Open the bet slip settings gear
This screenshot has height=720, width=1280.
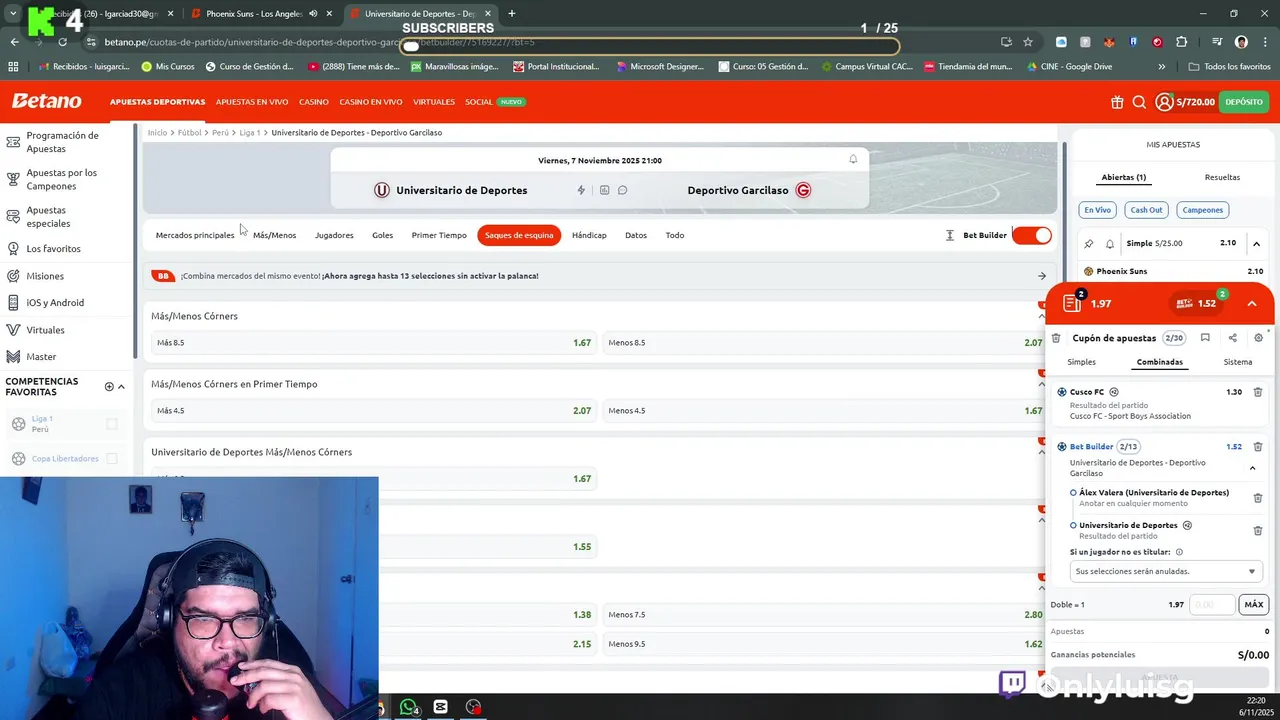pyautogui.click(x=1258, y=338)
